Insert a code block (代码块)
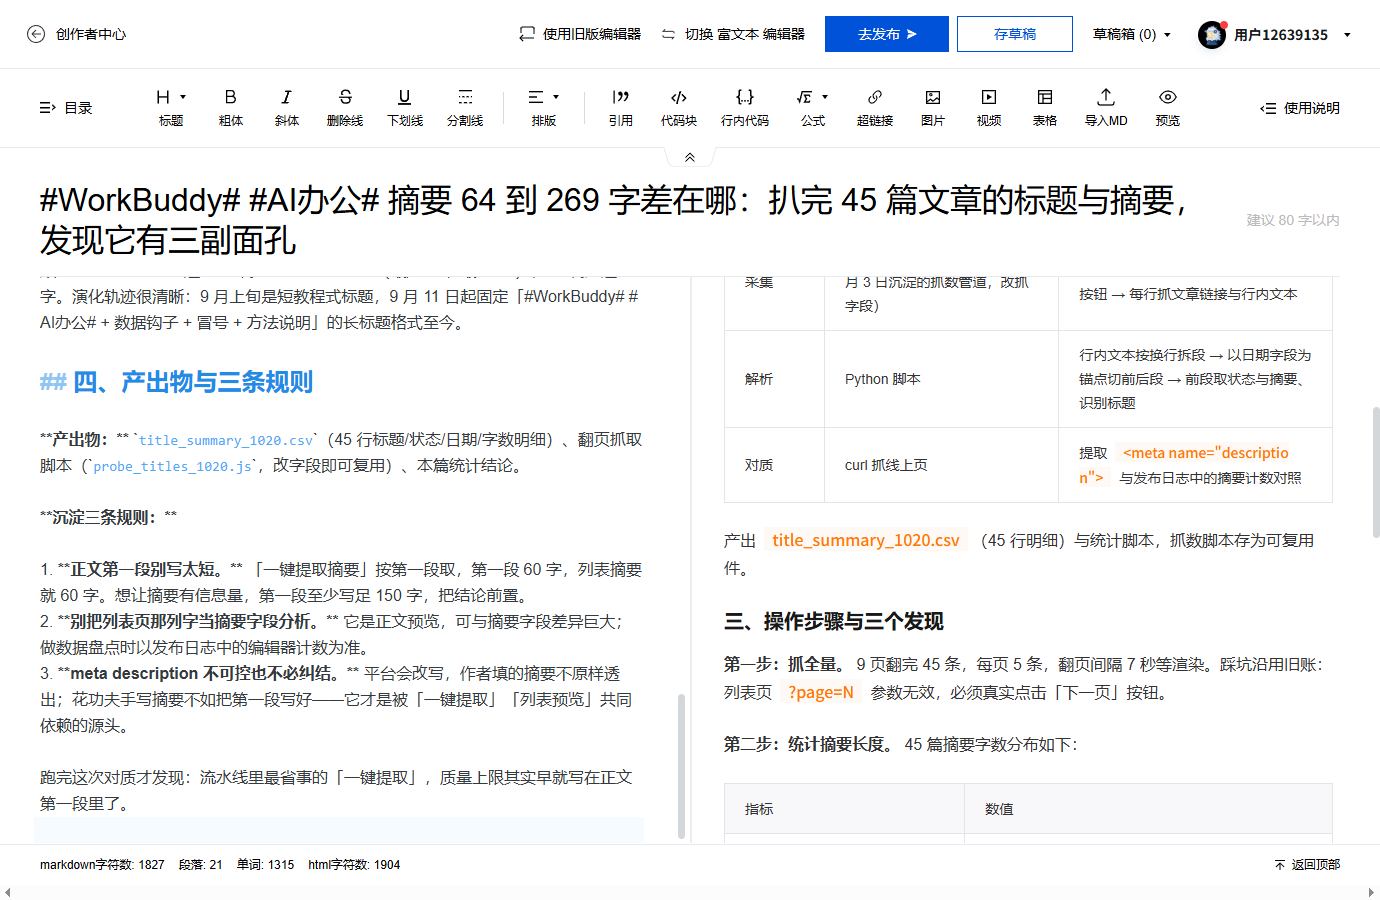 pos(678,107)
